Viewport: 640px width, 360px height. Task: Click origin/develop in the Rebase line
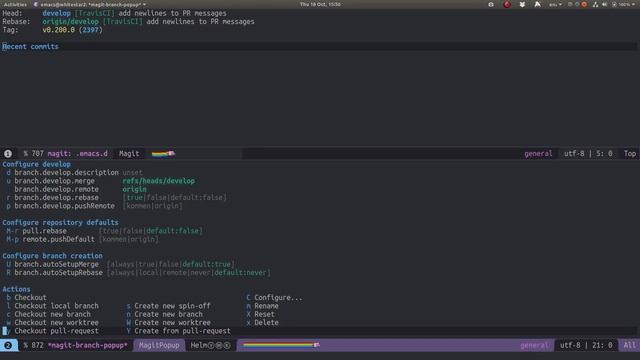[70, 21]
